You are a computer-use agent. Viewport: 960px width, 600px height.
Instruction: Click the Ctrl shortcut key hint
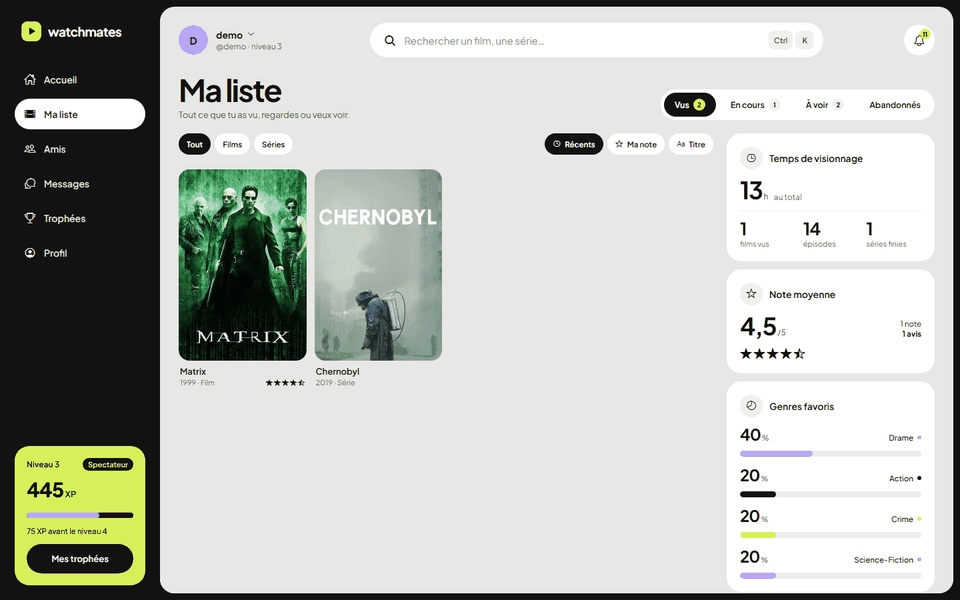click(780, 40)
